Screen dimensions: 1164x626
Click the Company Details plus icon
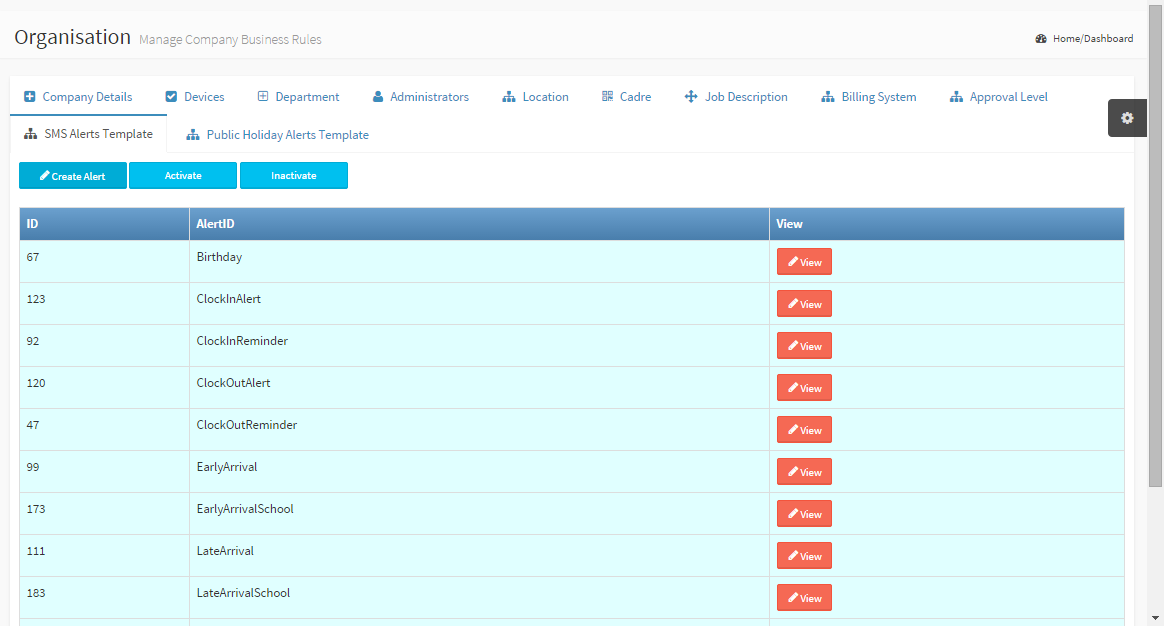pyautogui.click(x=29, y=97)
